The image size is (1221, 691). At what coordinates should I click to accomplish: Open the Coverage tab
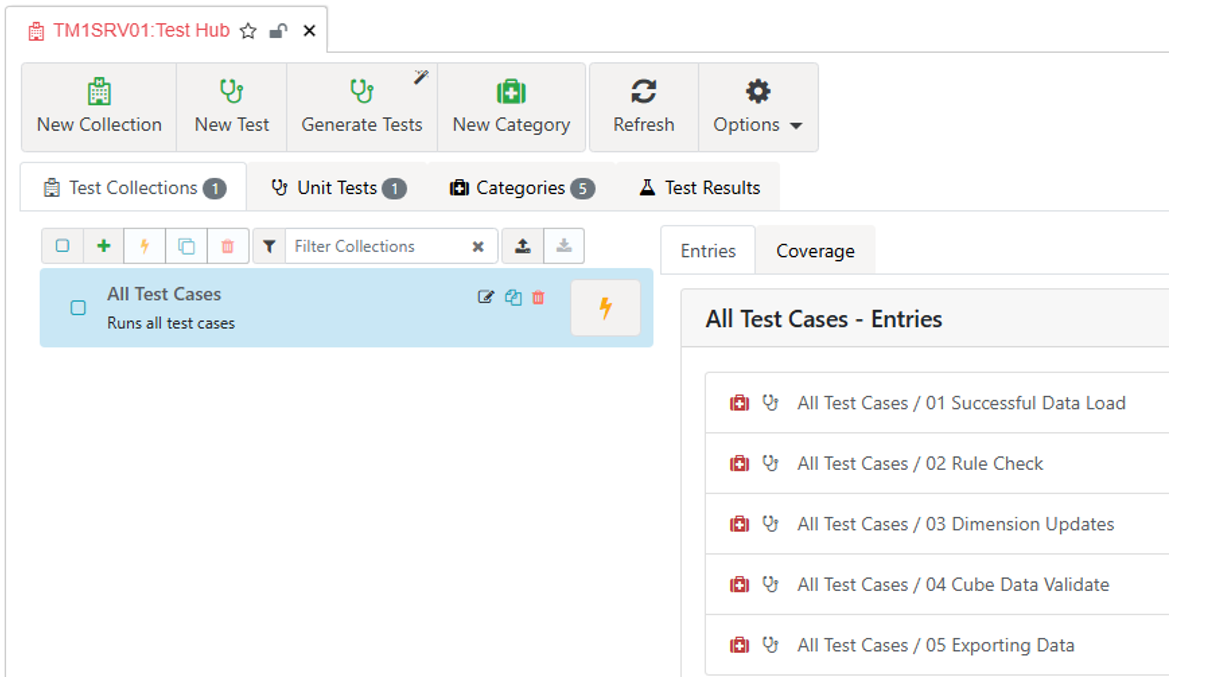[815, 251]
